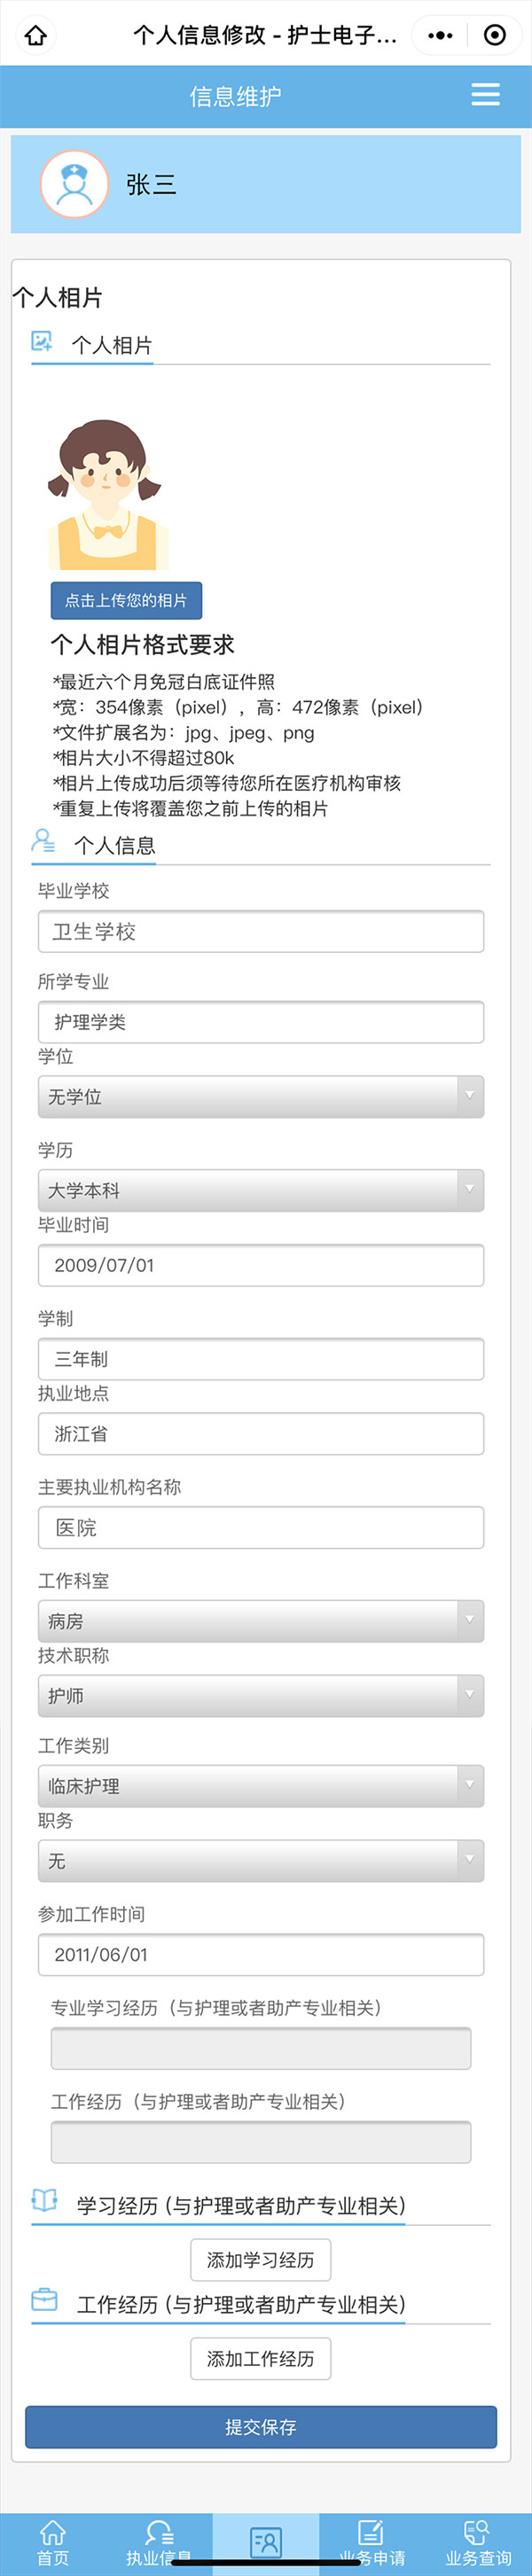Screen dimensions: 532x2576
Task: Tap the home icon in the title bar
Action: coord(36,36)
